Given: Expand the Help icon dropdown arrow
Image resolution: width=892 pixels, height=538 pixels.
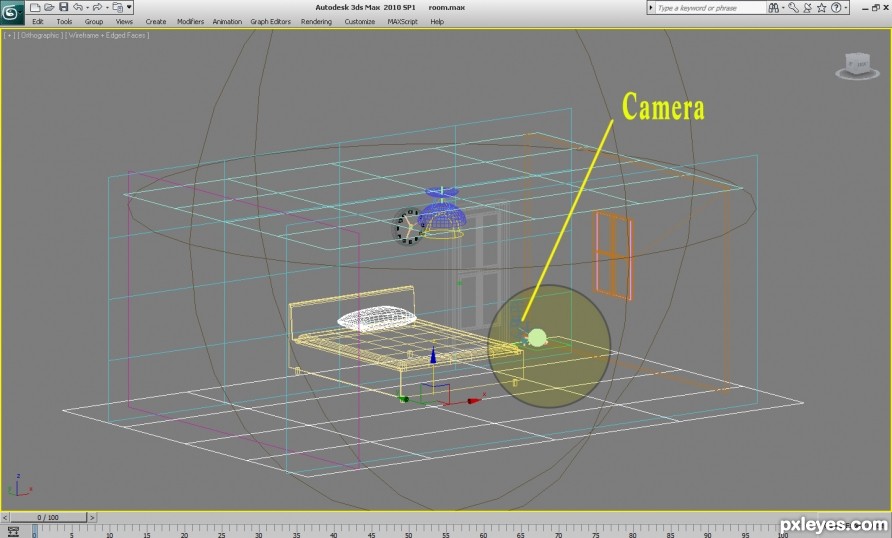Looking at the screenshot, I should tap(846, 7).
